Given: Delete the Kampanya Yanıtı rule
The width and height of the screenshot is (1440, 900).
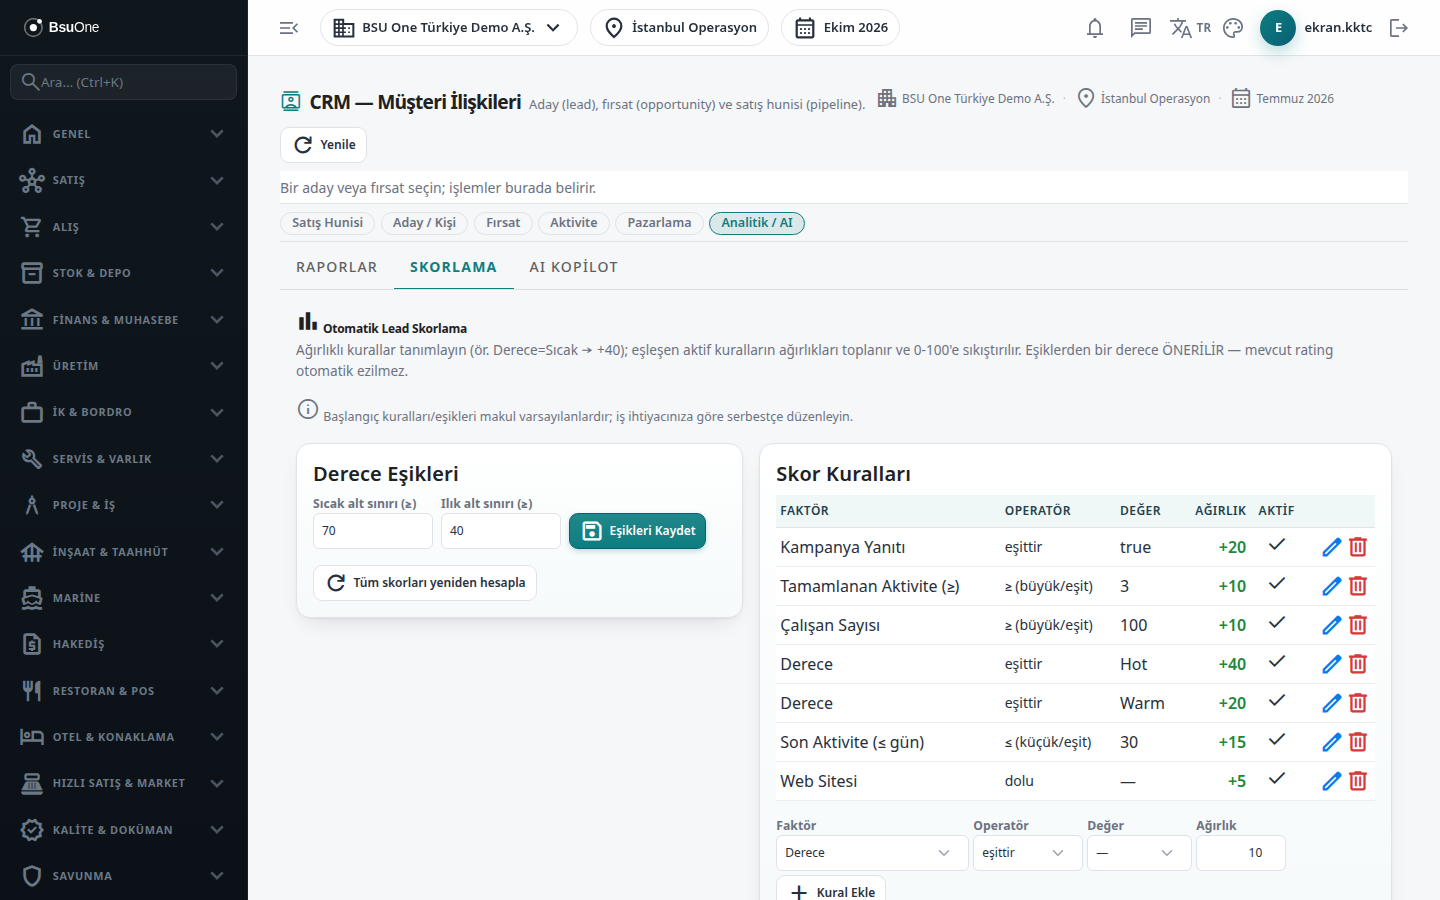Looking at the screenshot, I should point(1358,547).
